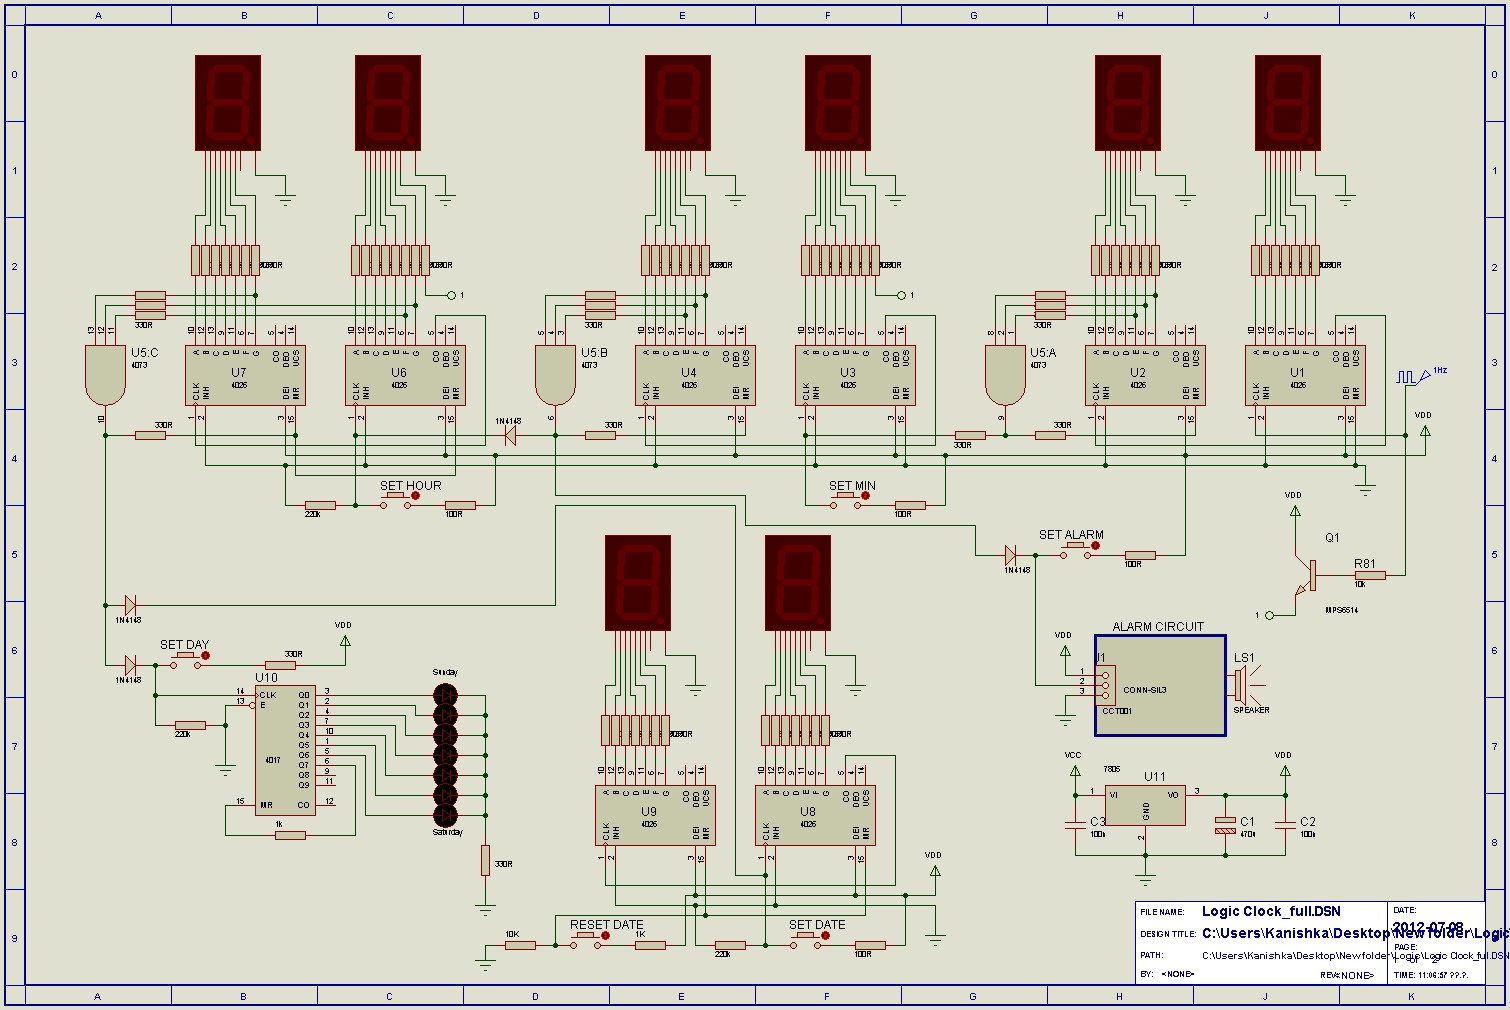This screenshot has height=1010, width=1510.
Task: Click the SET MIN push button
Action: 846,500
